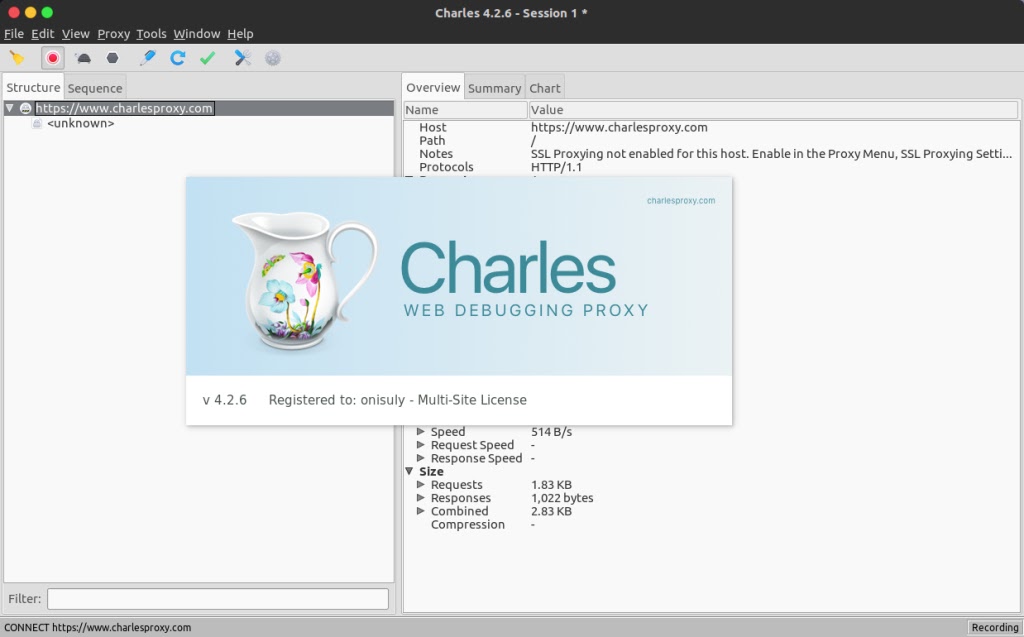Switch to the Chart tab
Viewport: 1024px width, 637px height.
click(545, 87)
